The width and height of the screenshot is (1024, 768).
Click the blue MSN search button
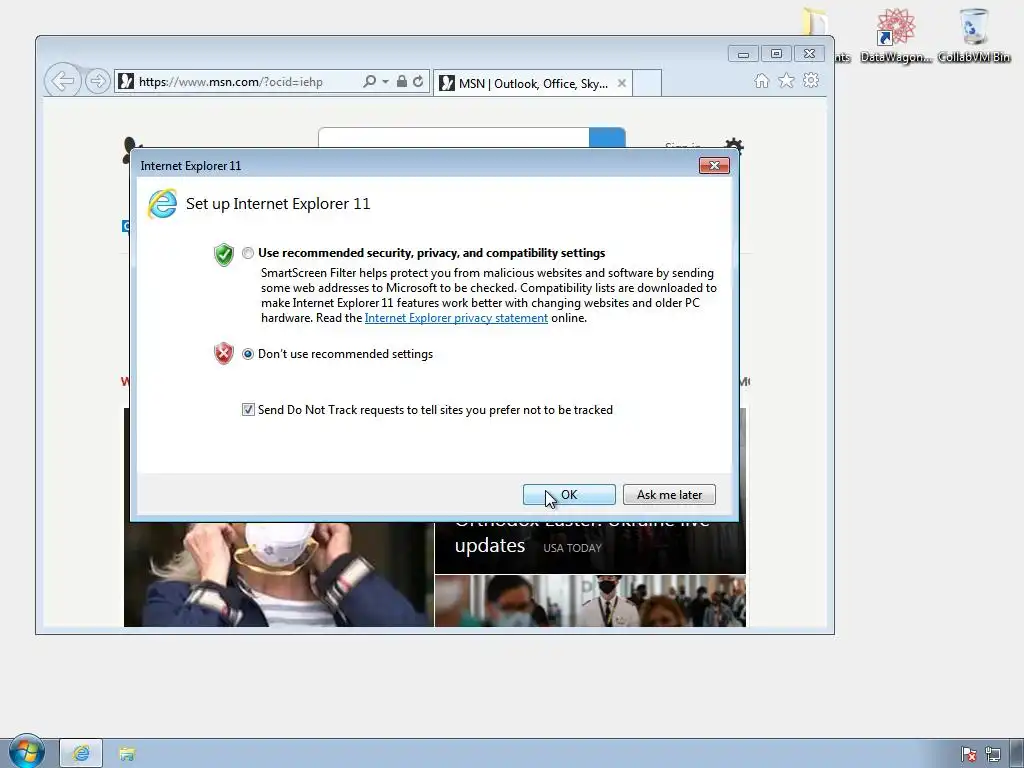pyautogui.click(x=607, y=138)
